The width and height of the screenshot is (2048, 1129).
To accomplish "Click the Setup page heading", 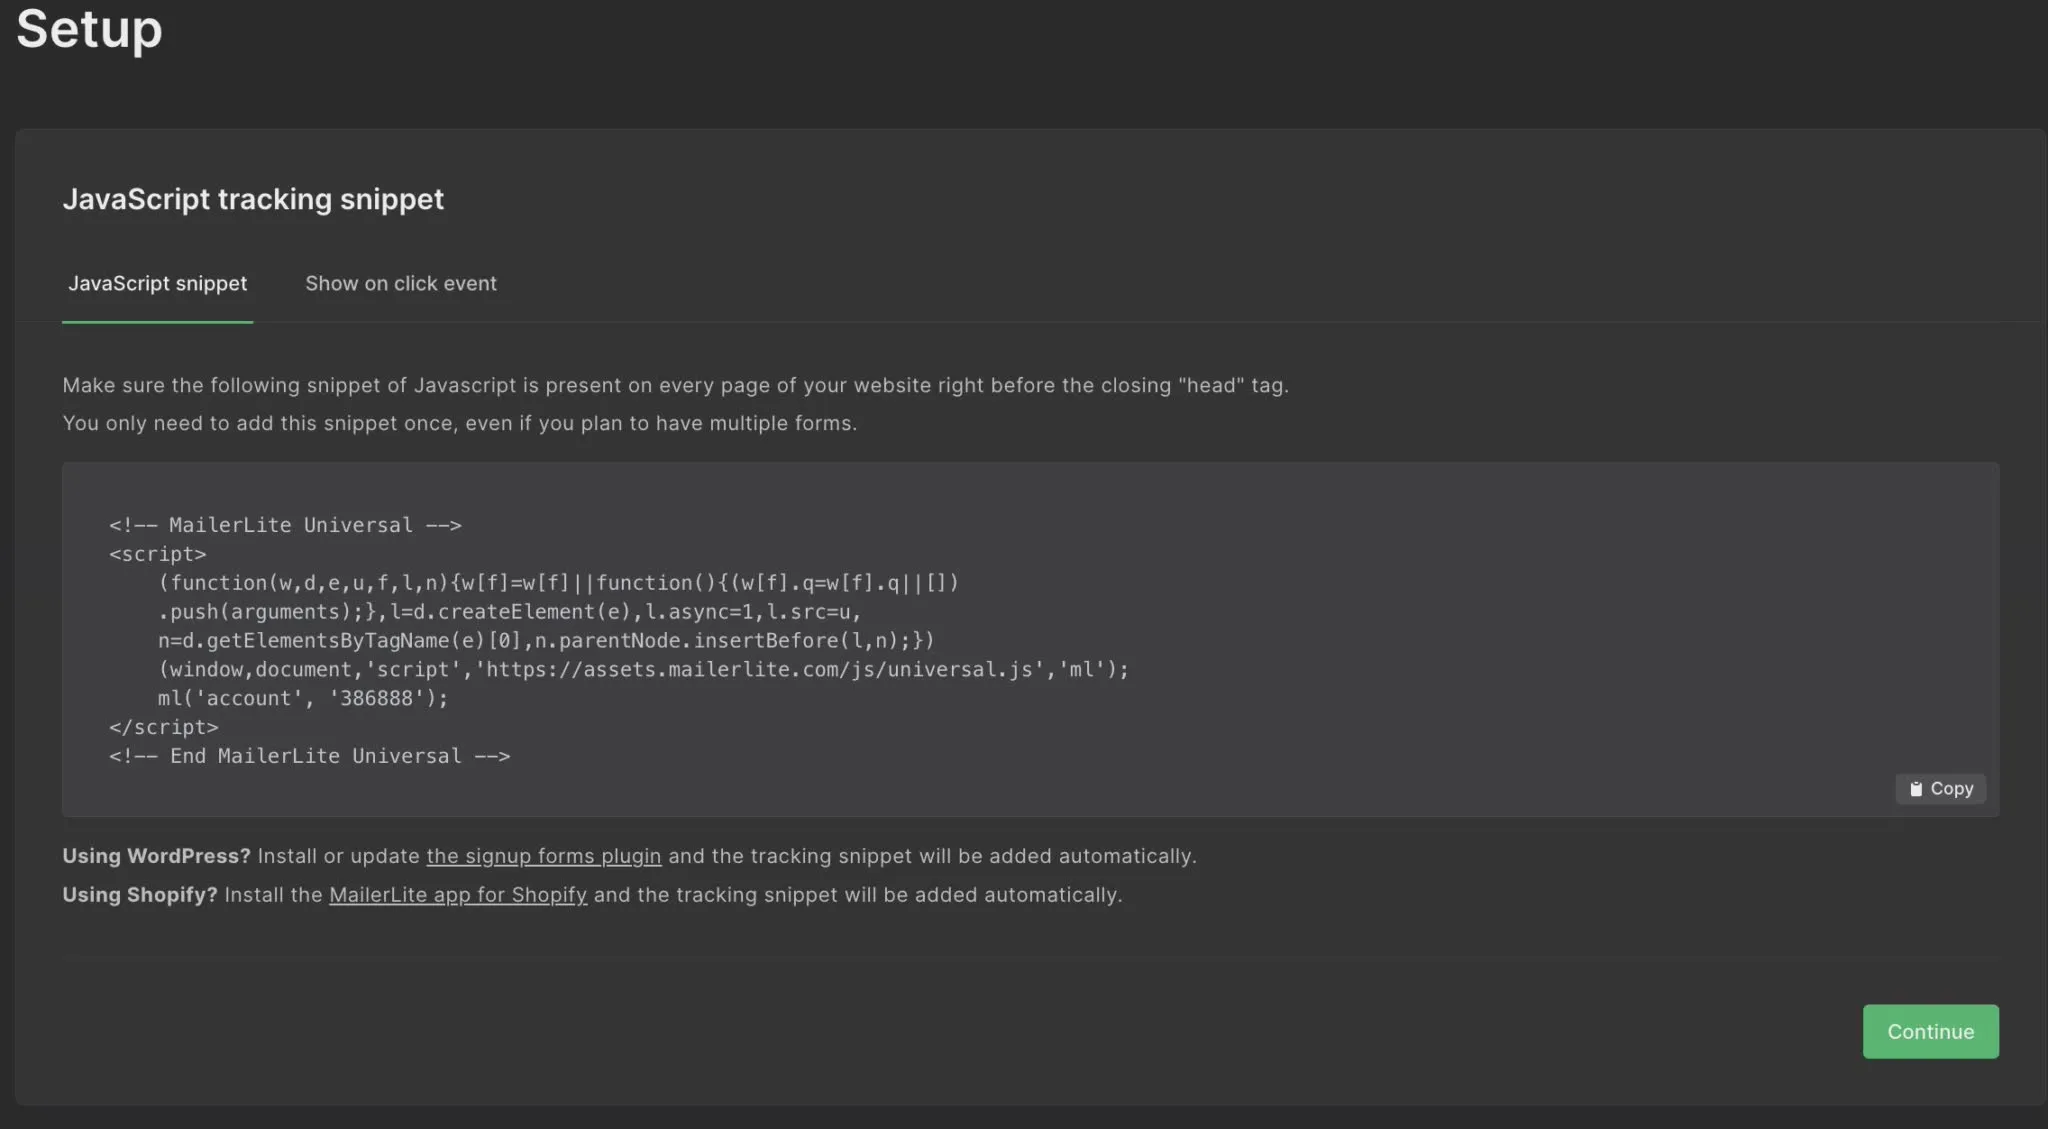I will click(89, 28).
